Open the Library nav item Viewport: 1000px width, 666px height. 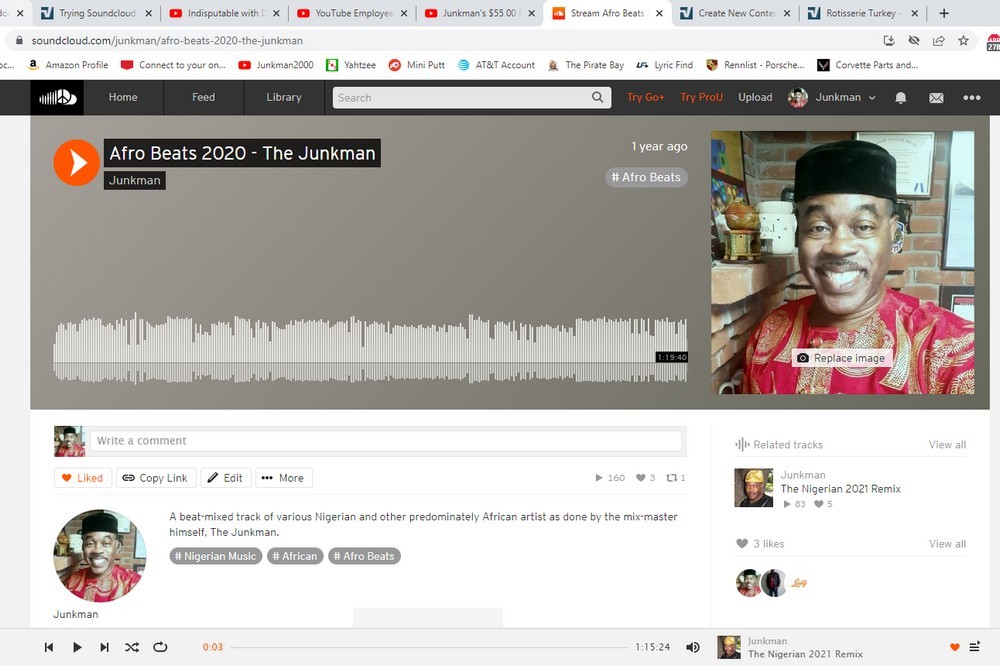(x=284, y=98)
